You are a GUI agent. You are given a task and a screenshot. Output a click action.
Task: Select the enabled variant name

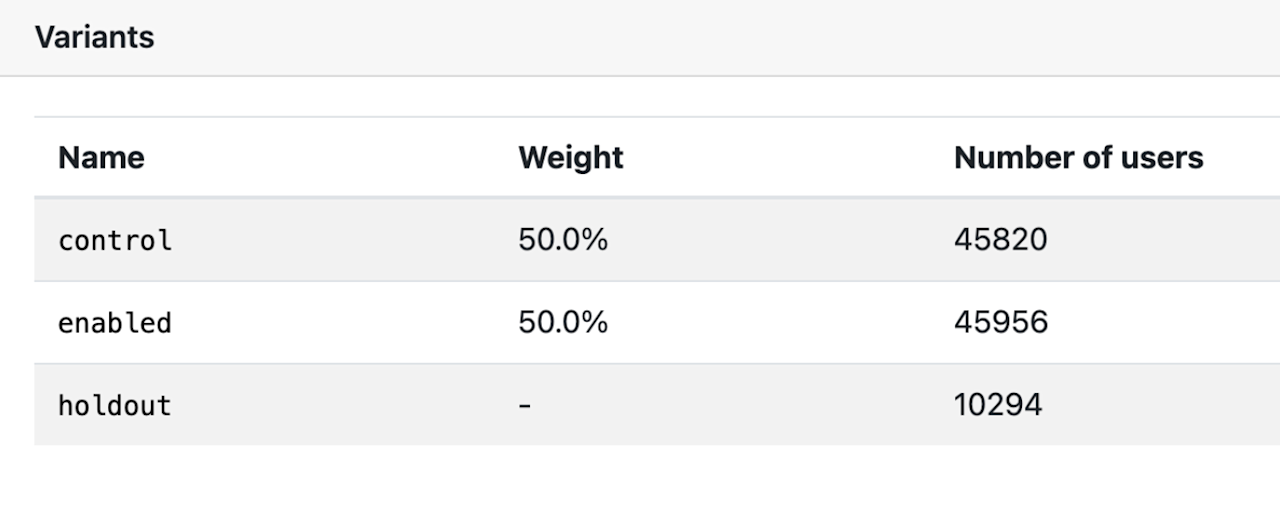115,322
